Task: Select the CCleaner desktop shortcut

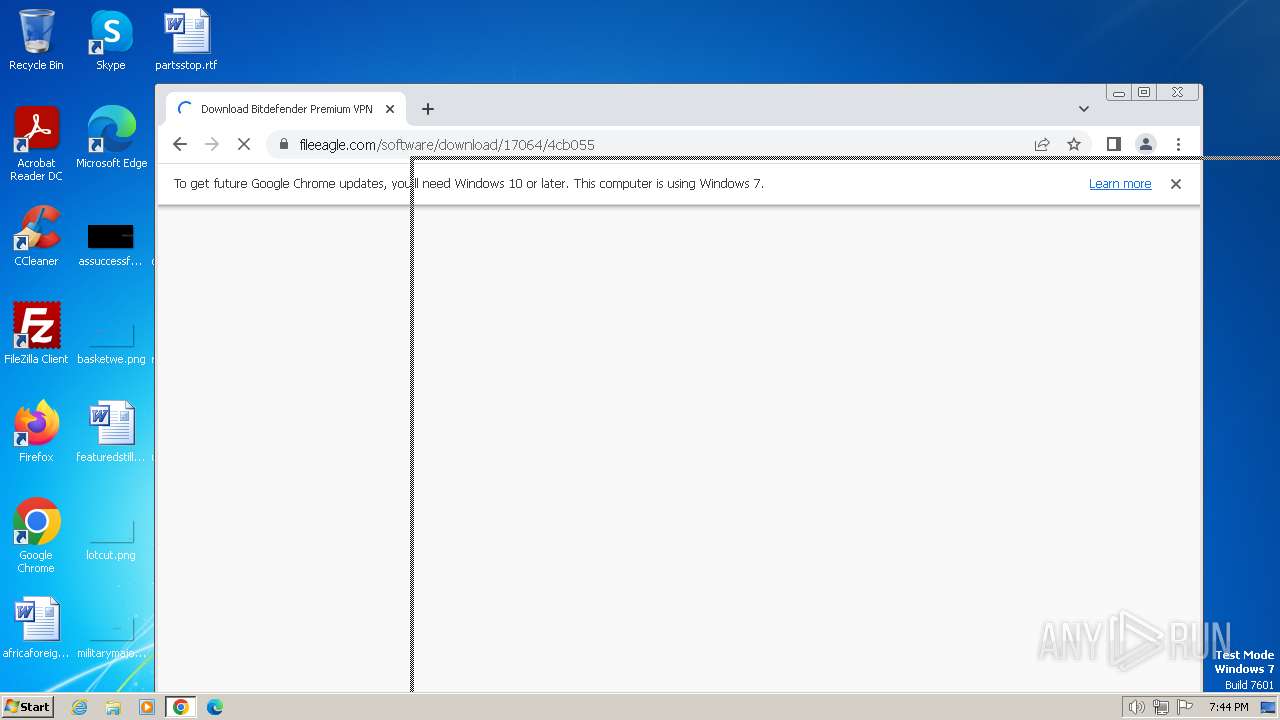Action: point(36,236)
